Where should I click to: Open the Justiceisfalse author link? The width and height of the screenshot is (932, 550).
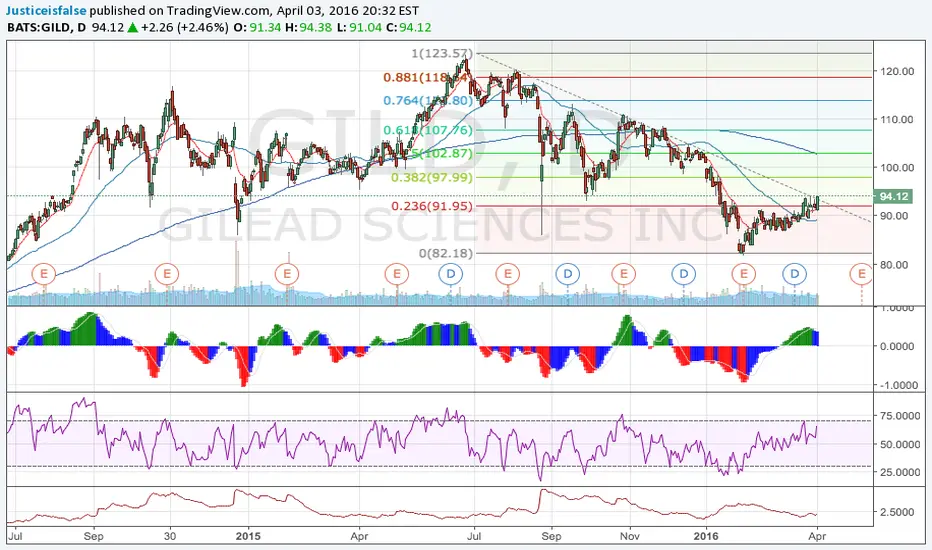46,11
